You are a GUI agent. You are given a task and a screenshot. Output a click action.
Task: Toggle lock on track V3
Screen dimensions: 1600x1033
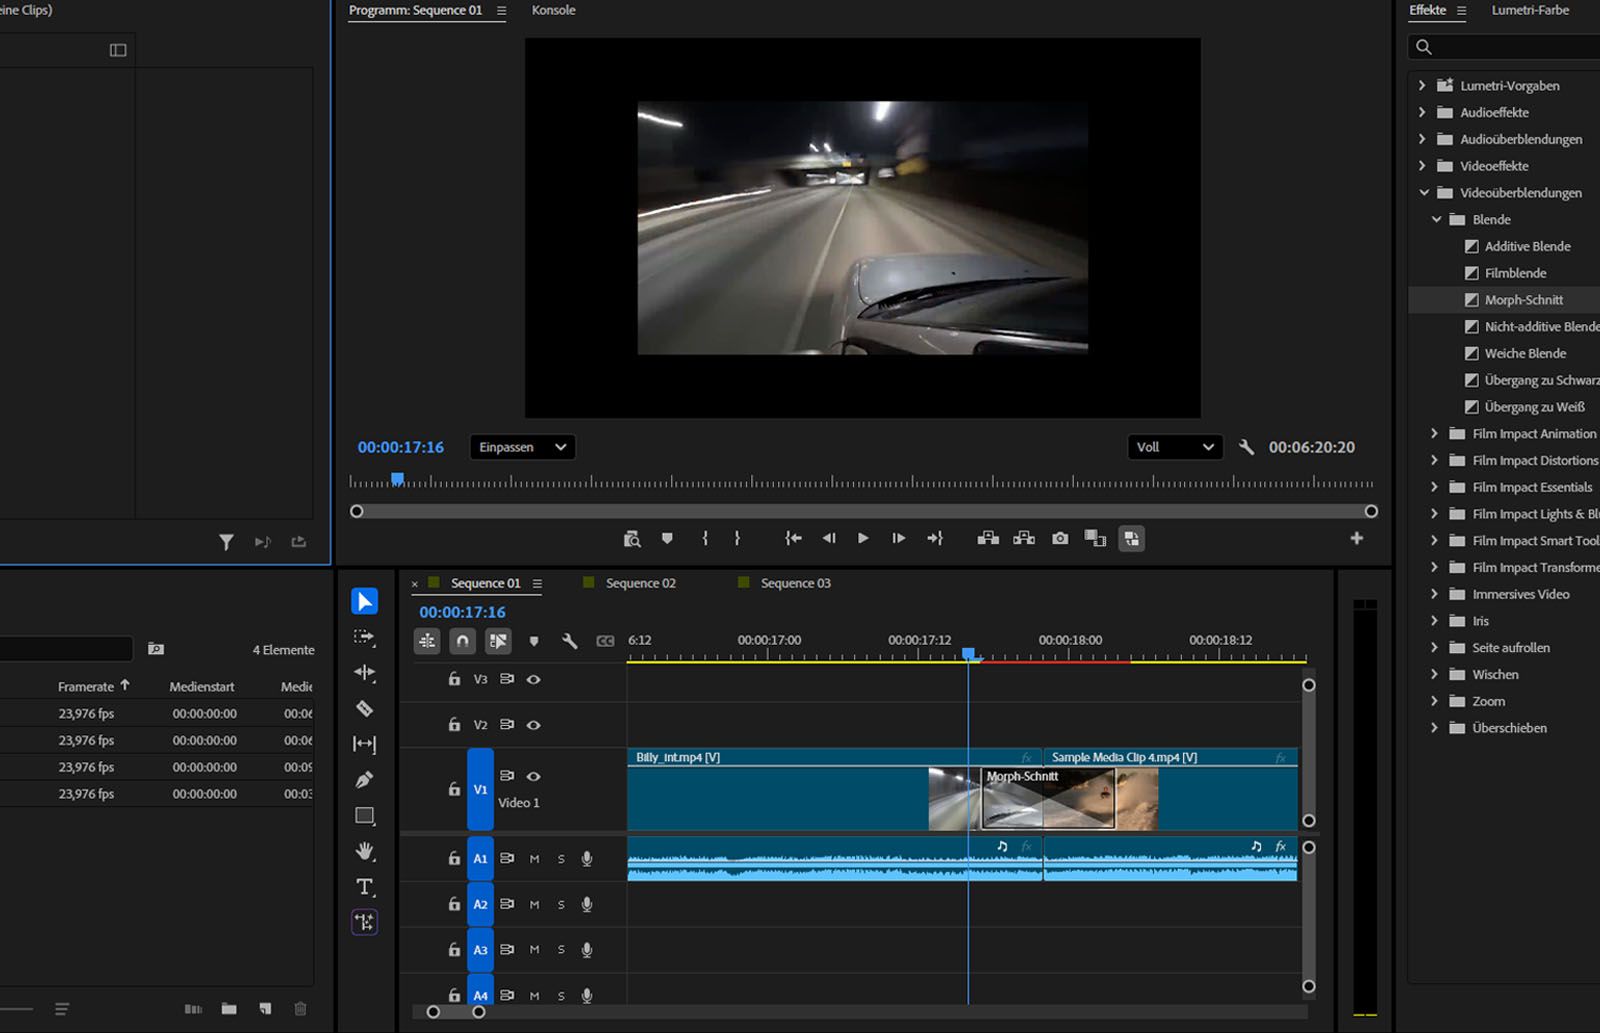454,679
